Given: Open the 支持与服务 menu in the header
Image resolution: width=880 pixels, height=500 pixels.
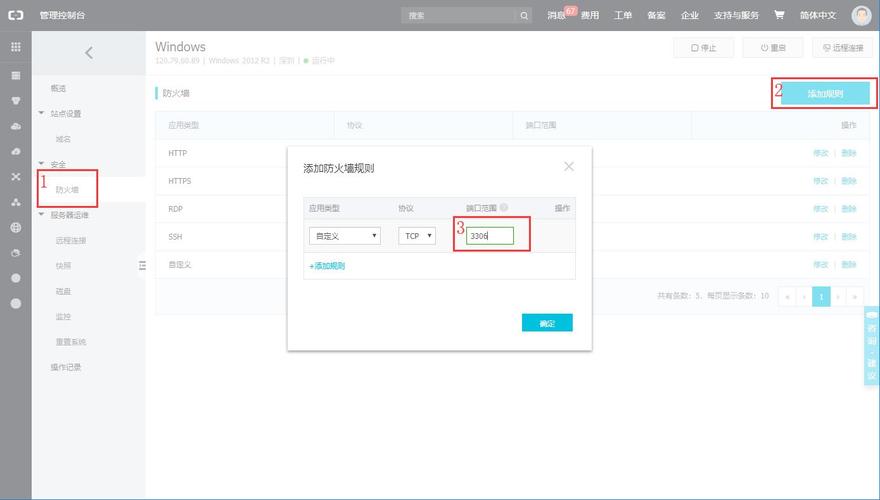Looking at the screenshot, I should (736, 15).
